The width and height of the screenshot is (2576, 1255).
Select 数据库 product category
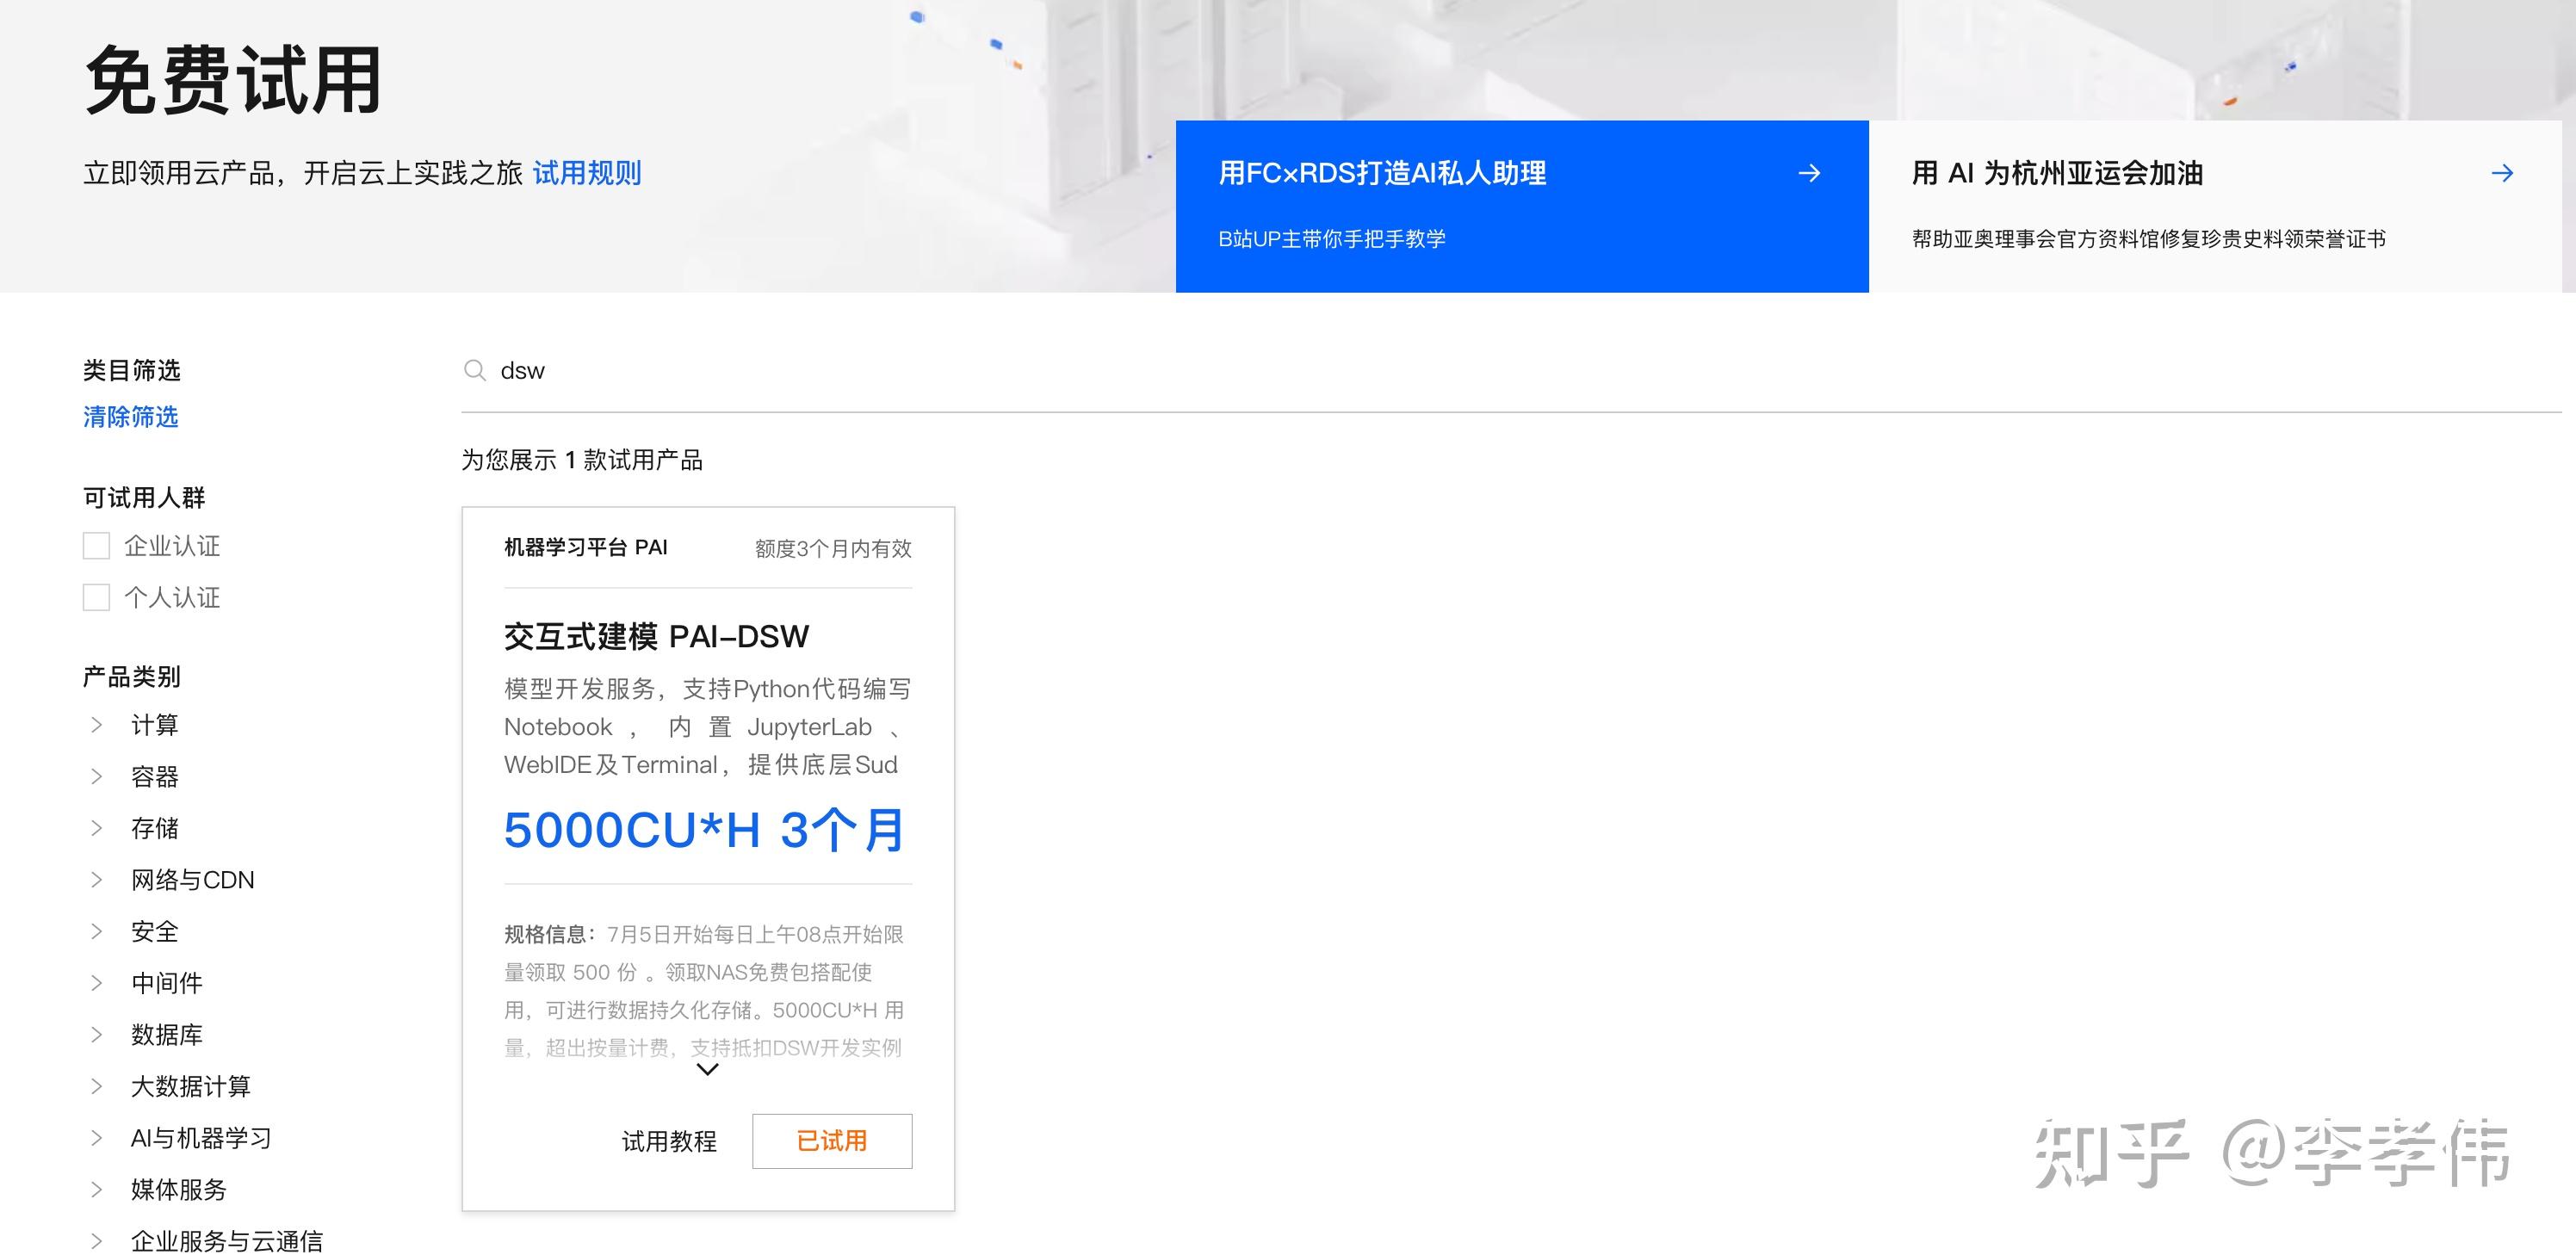coord(167,1035)
